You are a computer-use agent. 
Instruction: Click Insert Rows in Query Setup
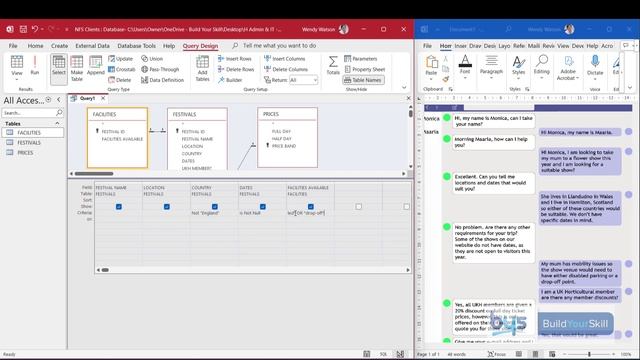click(x=235, y=59)
